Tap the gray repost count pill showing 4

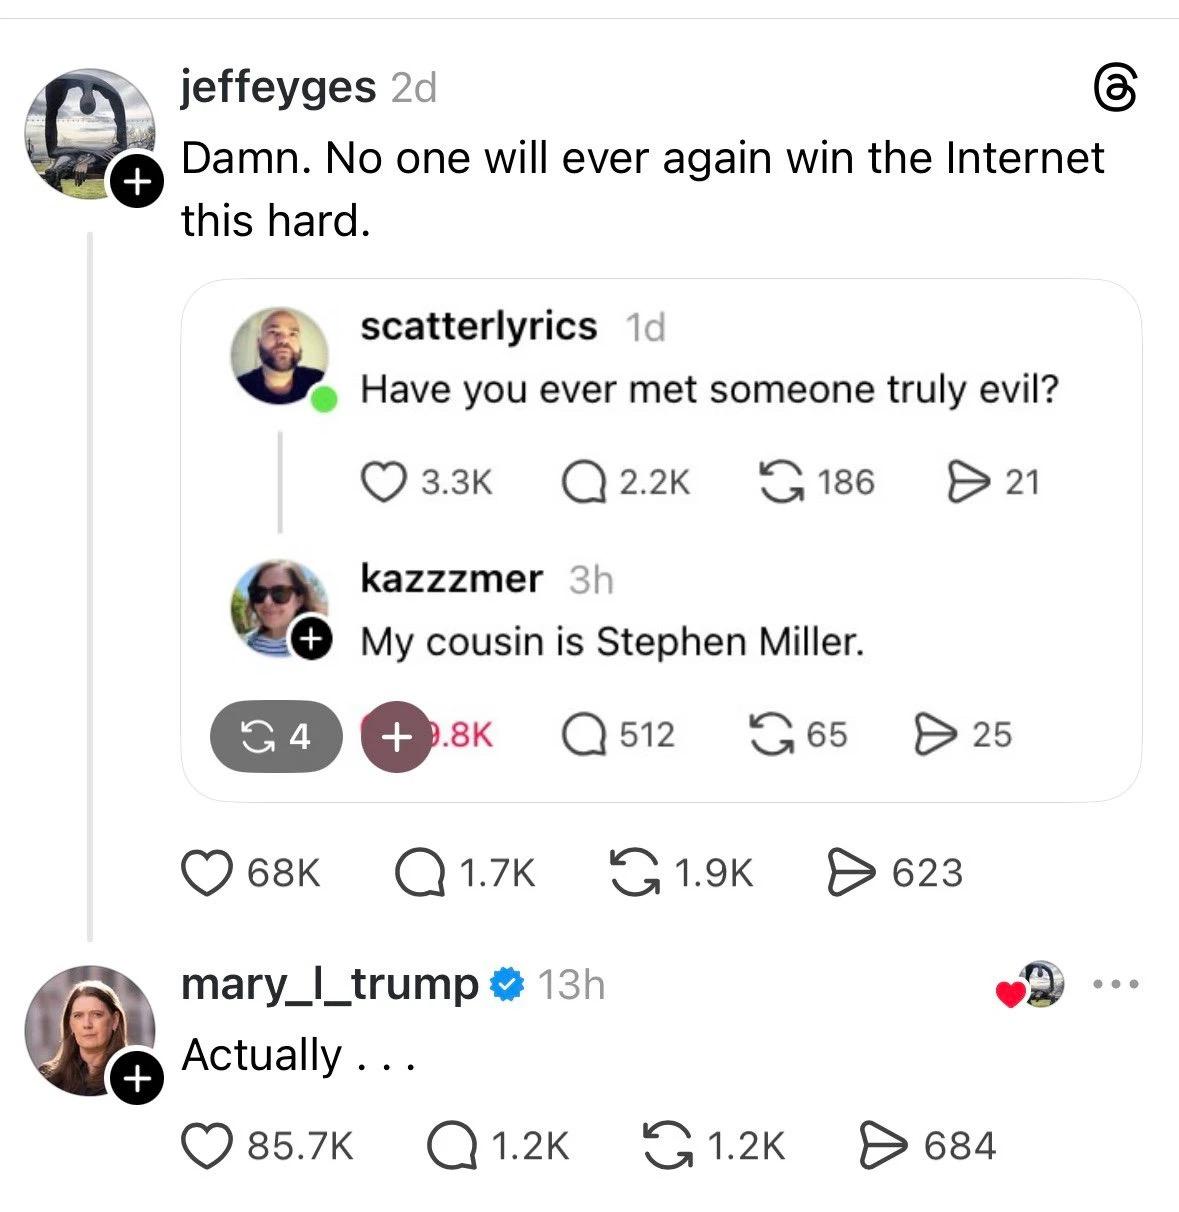pyautogui.click(x=276, y=737)
